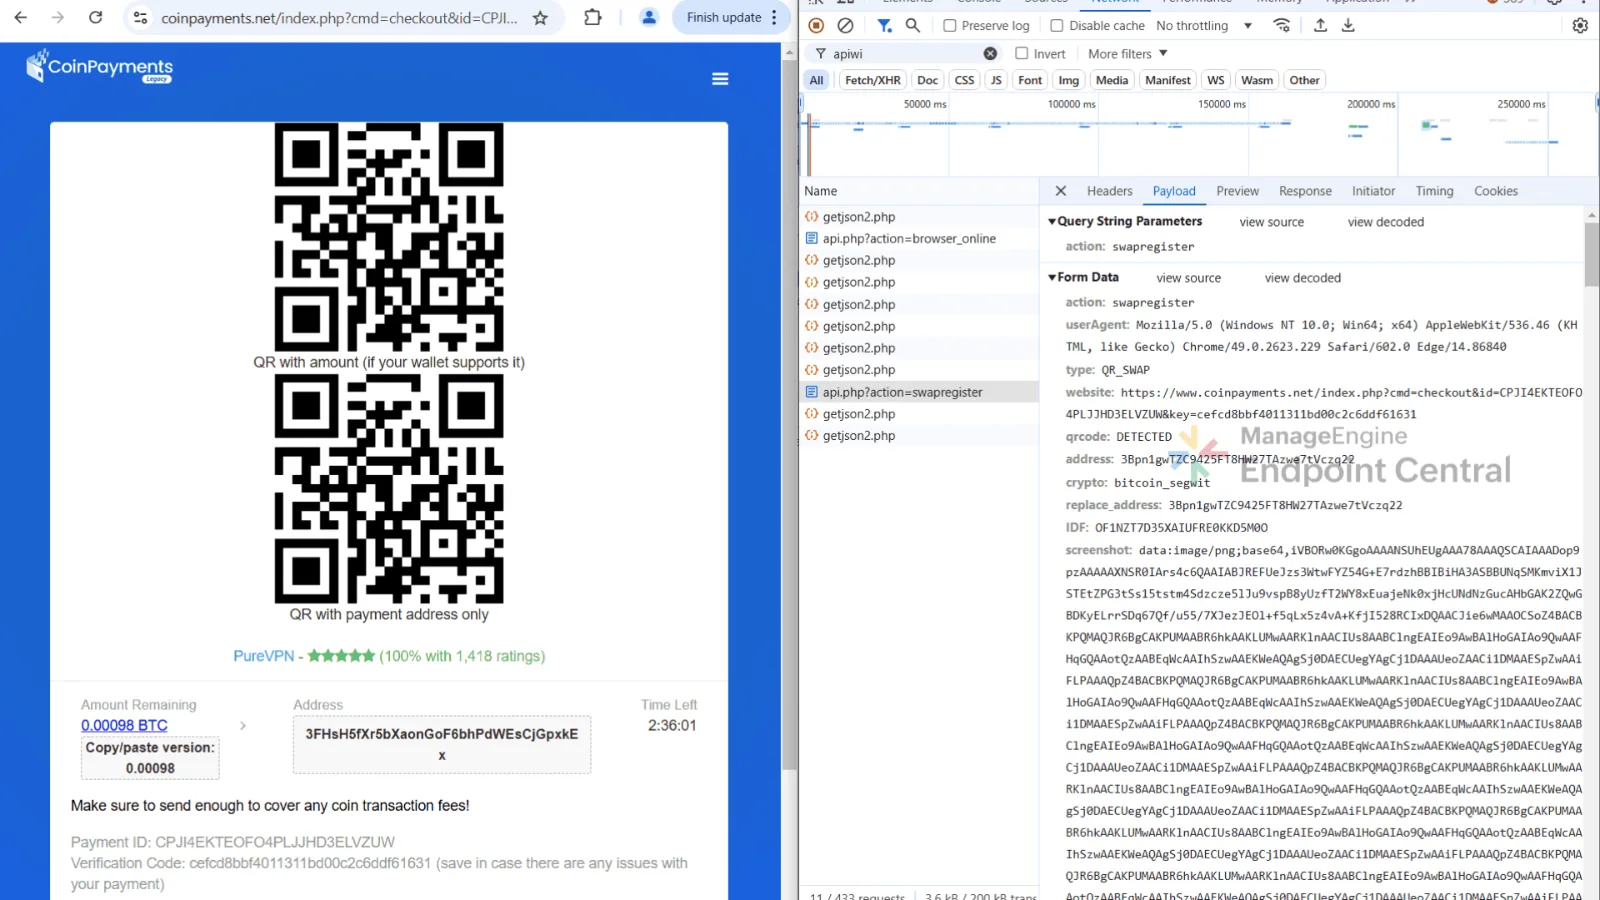Click the Name column header
This screenshot has height=900, width=1600.
919,191
